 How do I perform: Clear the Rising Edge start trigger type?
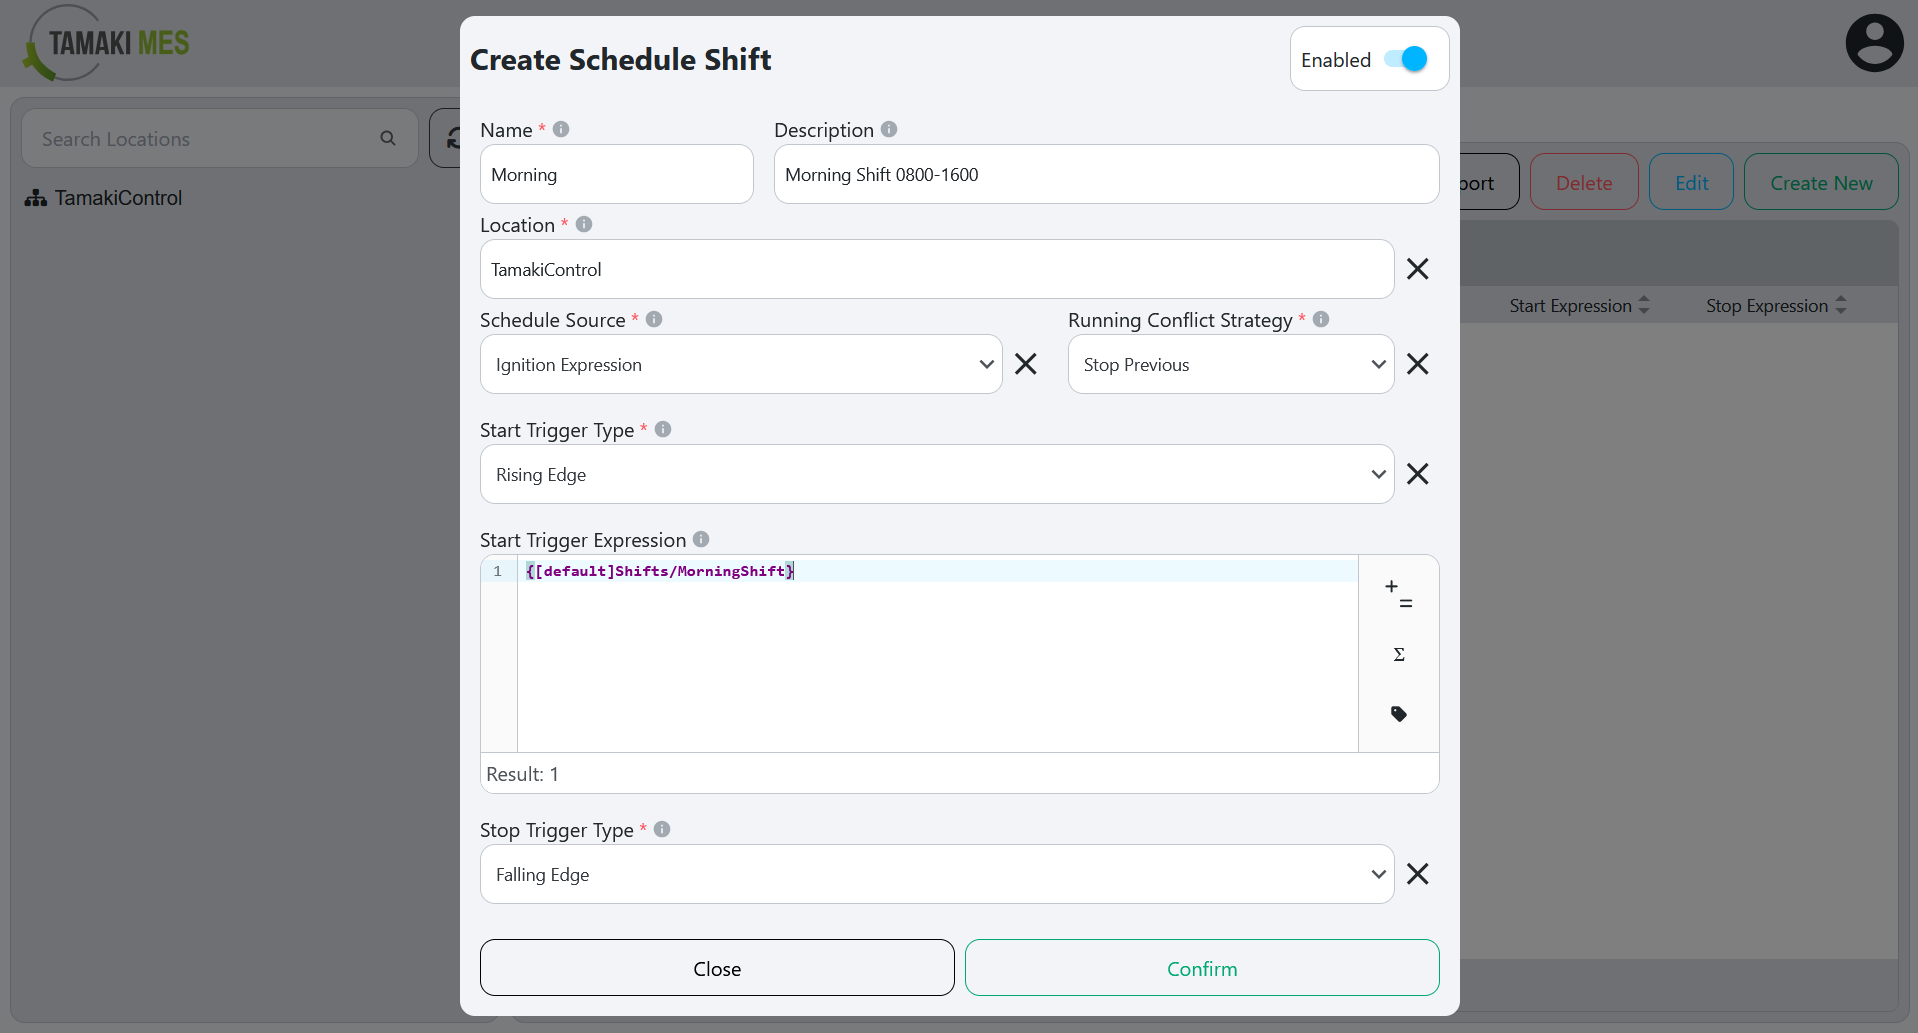point(1418,473)
